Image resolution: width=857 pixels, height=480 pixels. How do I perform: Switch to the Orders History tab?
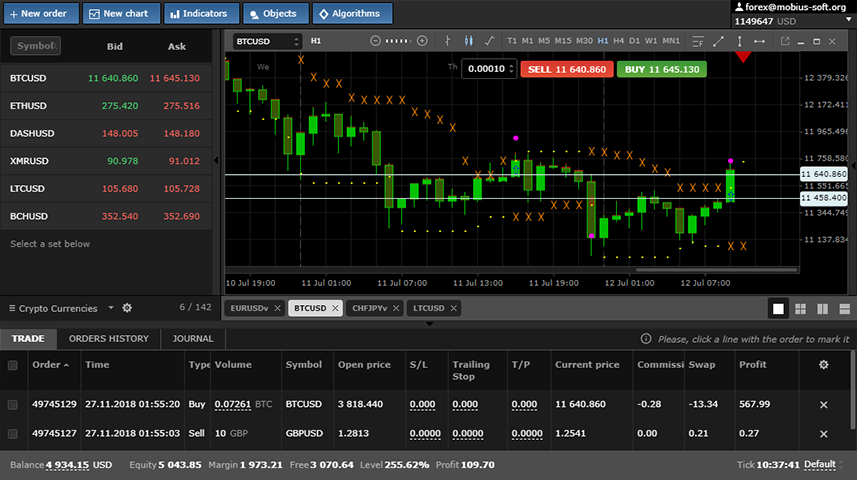[x=108, y=339]
